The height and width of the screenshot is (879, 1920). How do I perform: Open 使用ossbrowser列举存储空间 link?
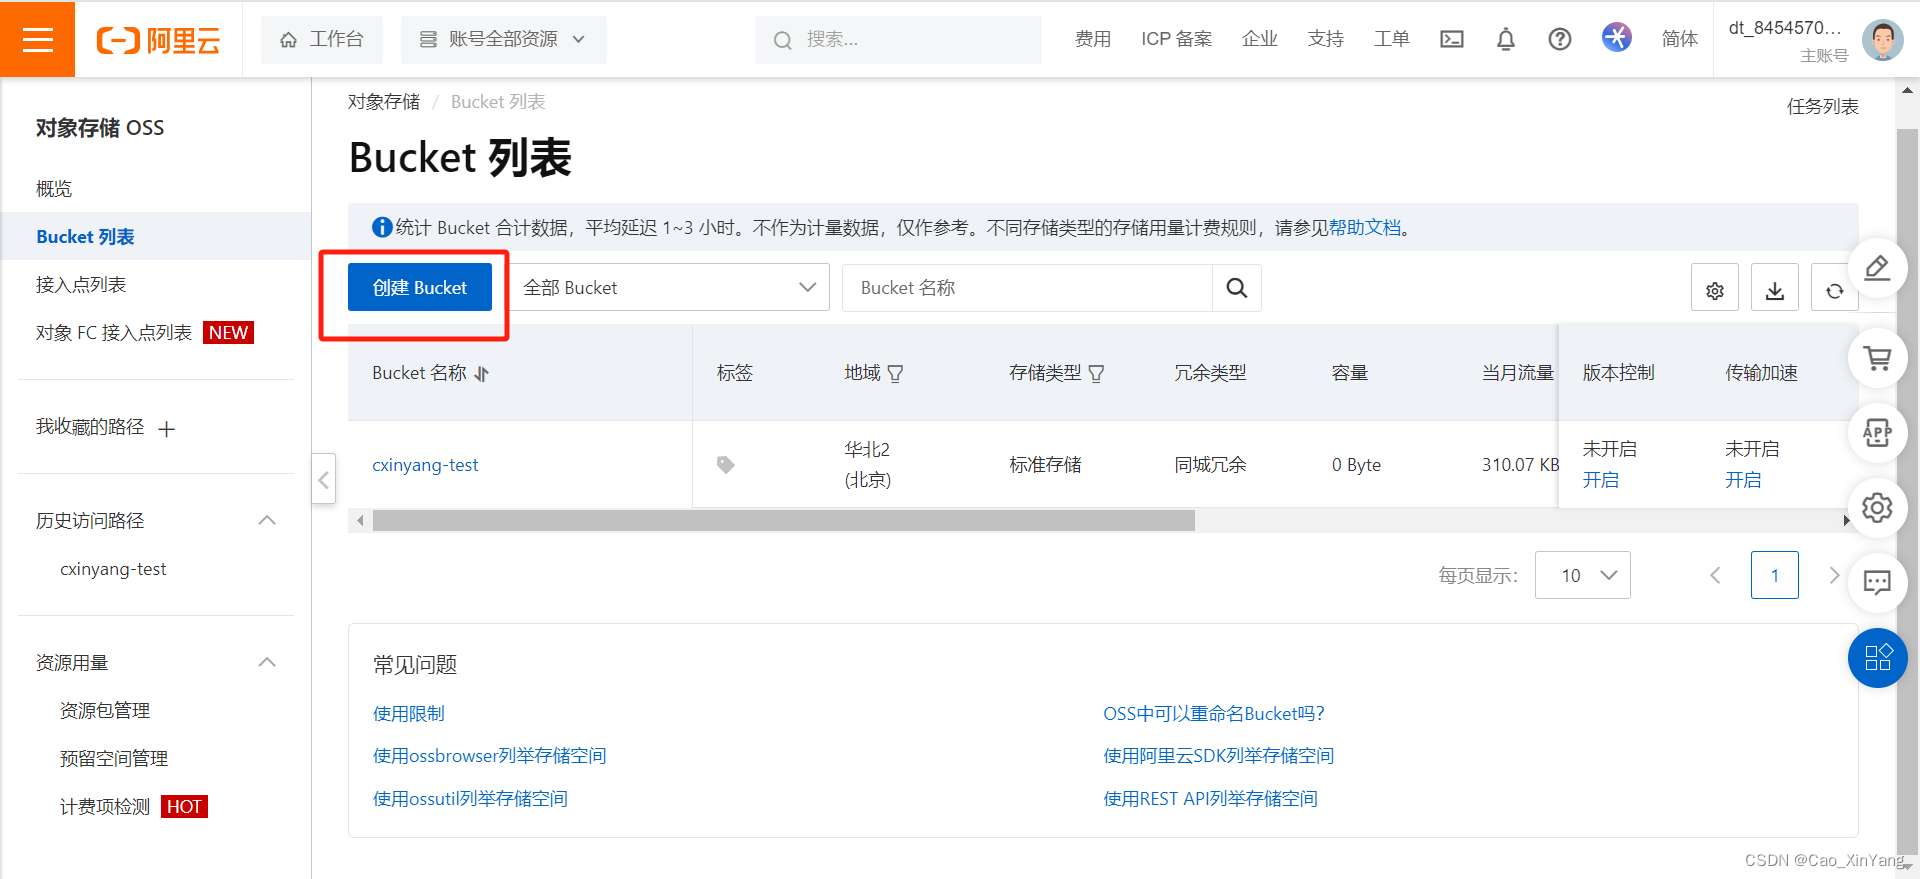(490, 756)
